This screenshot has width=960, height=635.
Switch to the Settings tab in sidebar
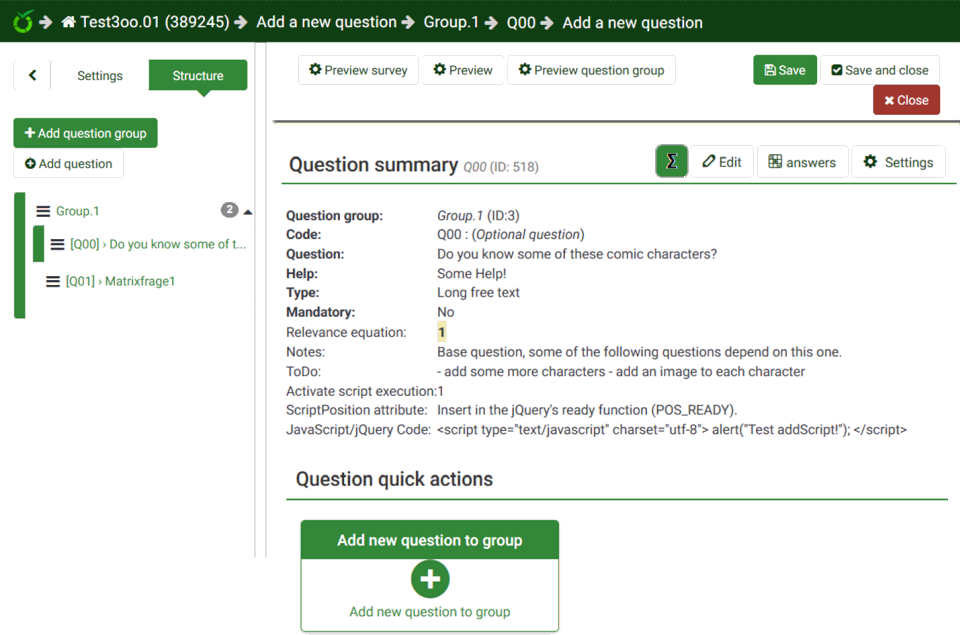(100, 75)
